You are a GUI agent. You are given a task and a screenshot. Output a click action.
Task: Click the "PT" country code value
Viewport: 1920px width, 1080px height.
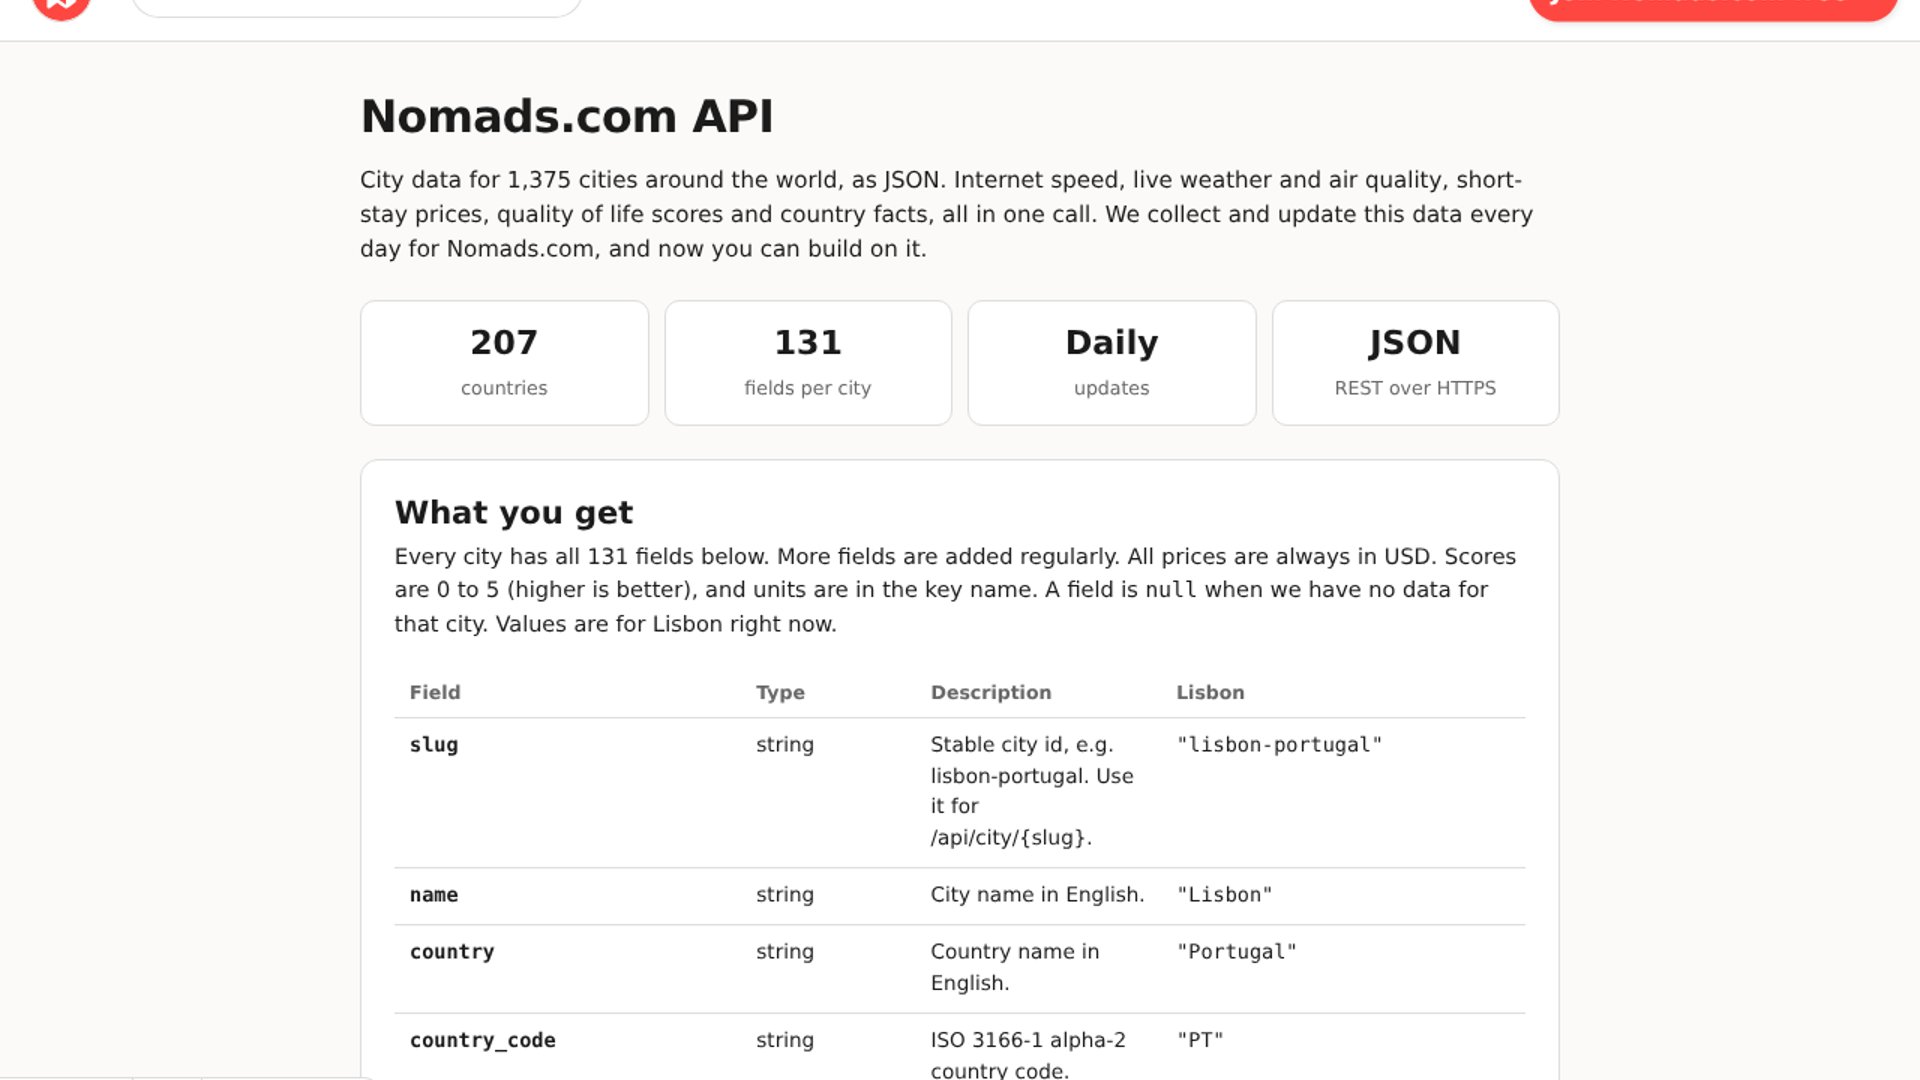point(1200,1040)
